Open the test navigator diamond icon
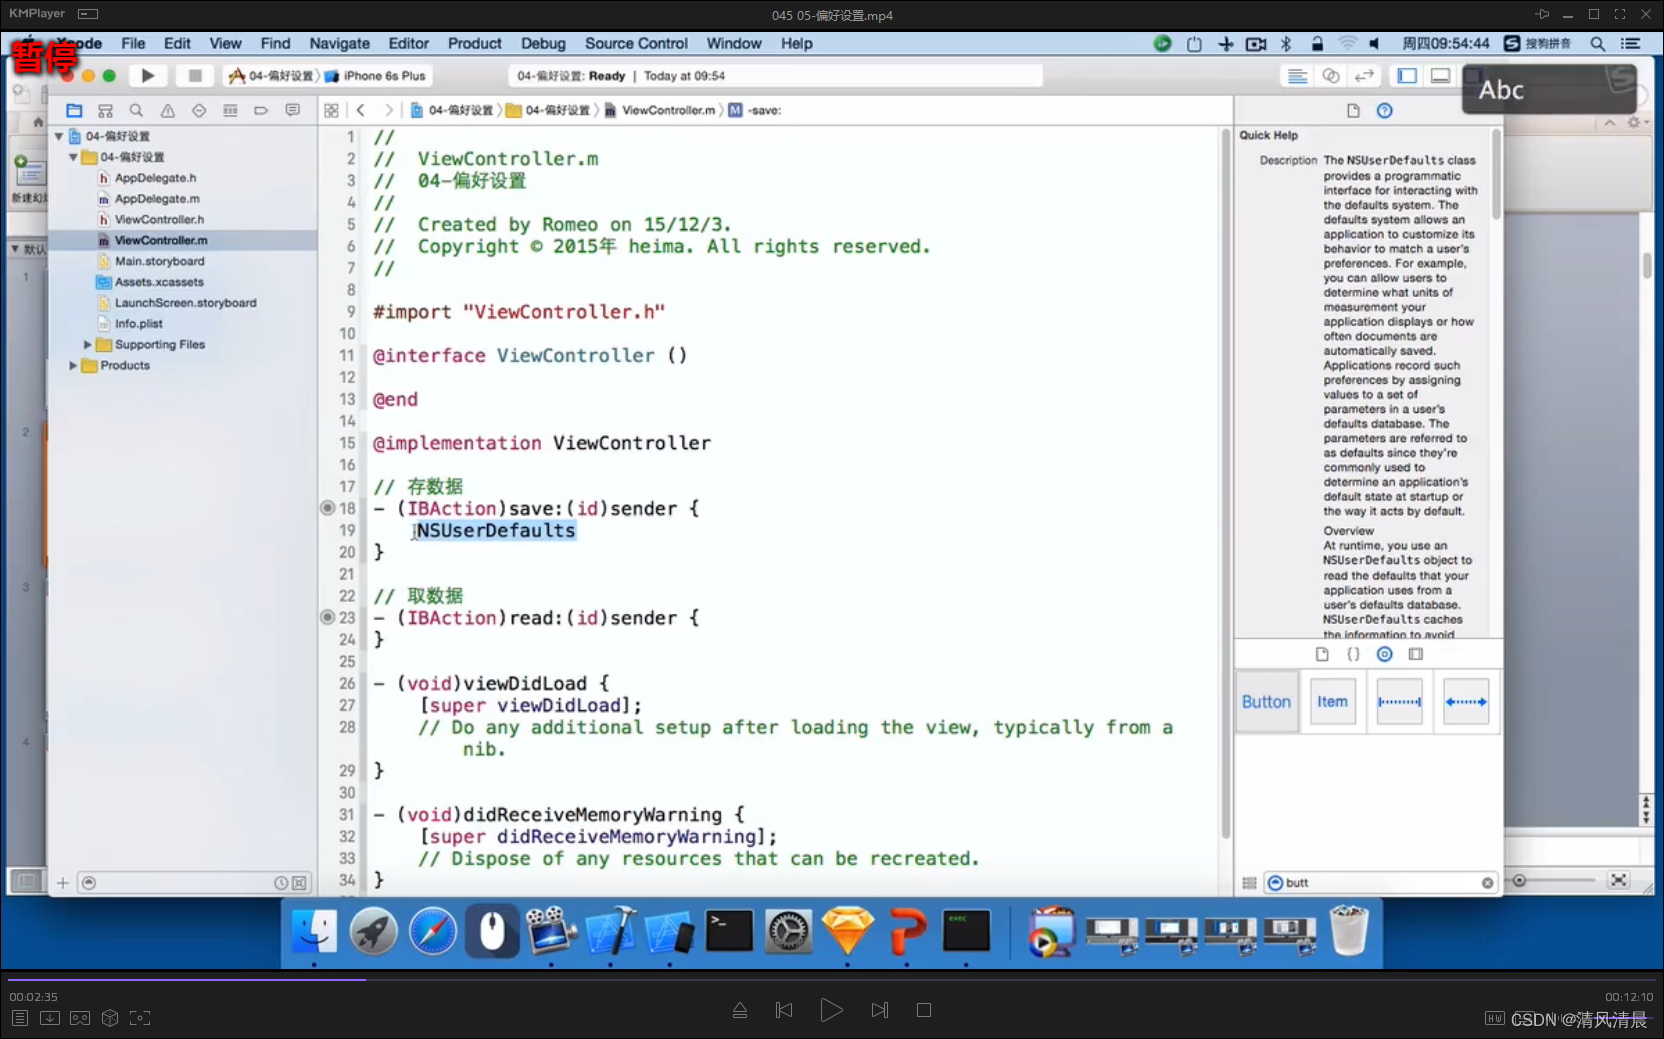This screenshot has height=1039, width=1664. 199,110
